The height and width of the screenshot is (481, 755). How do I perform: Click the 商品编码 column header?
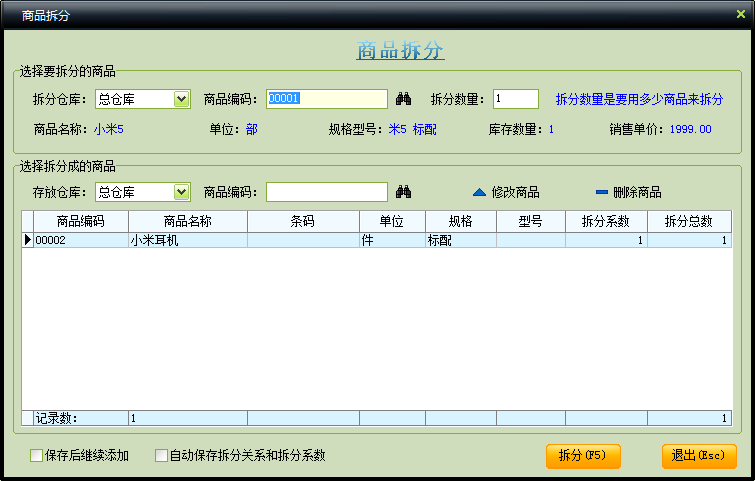click(x=80, y=221)
